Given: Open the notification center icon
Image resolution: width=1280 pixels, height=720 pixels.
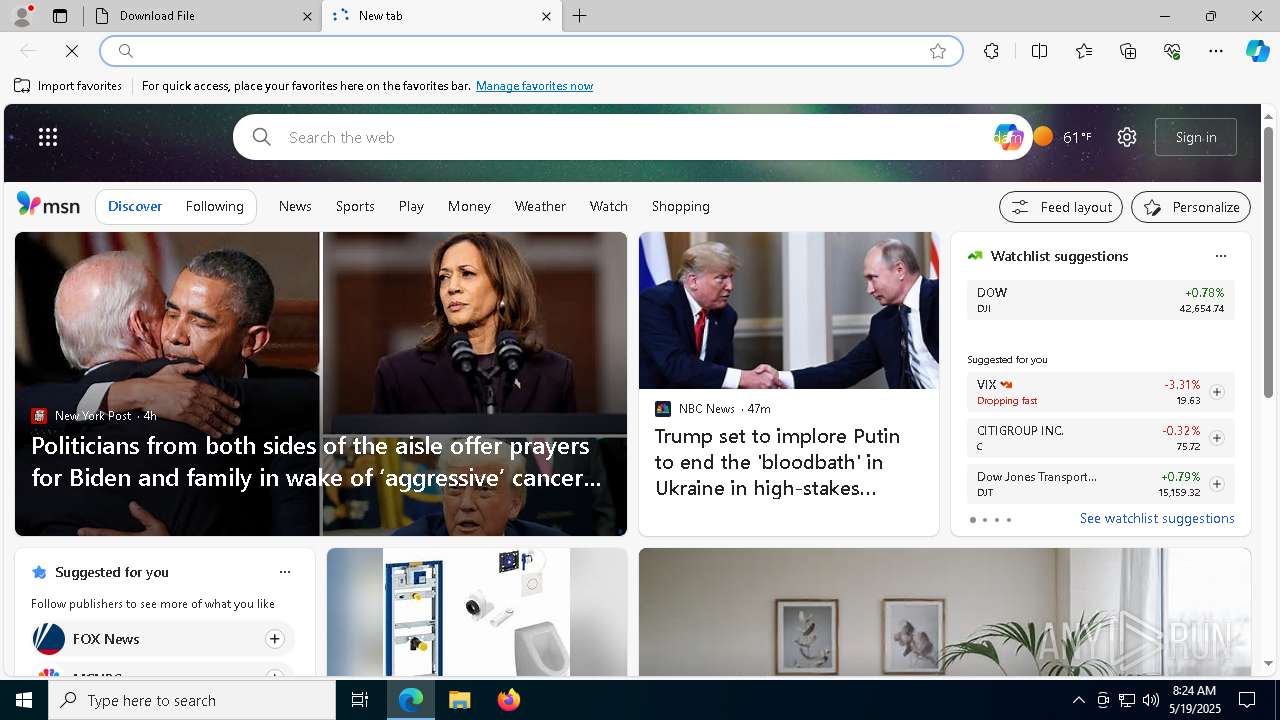Looking at the screenshot, I should click(x=1247, y=700).
